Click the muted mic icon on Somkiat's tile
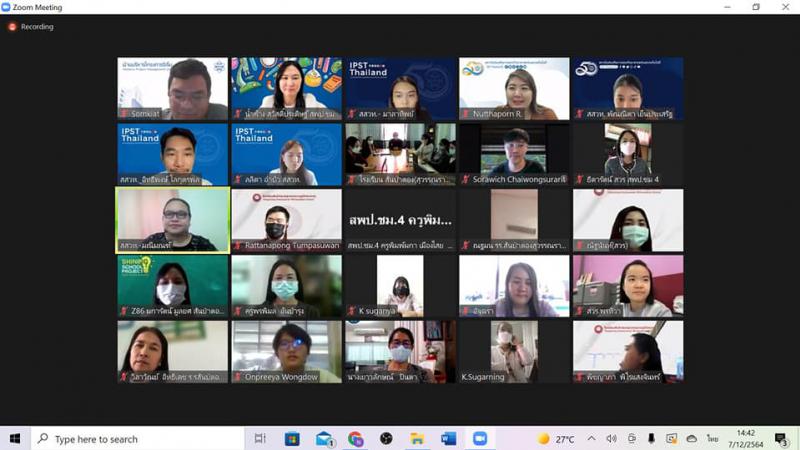The image size is (800, 450). pos(123,114)
